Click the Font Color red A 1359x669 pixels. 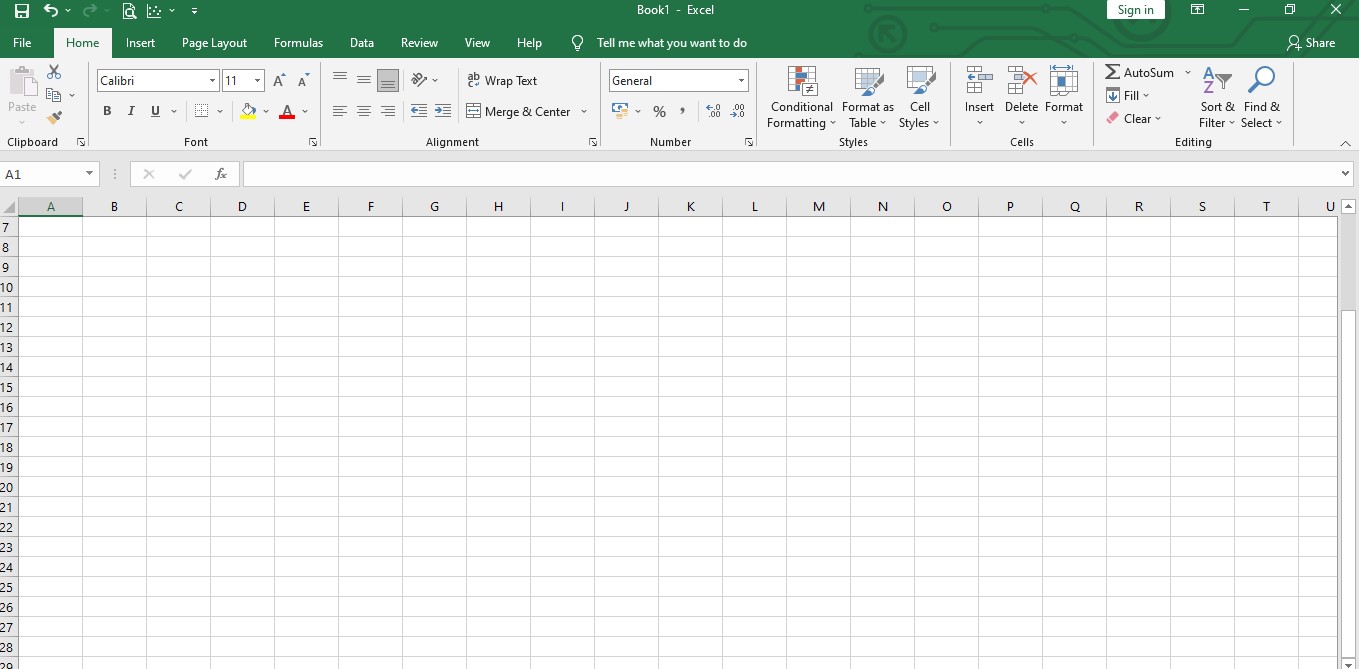click(287, 111)
